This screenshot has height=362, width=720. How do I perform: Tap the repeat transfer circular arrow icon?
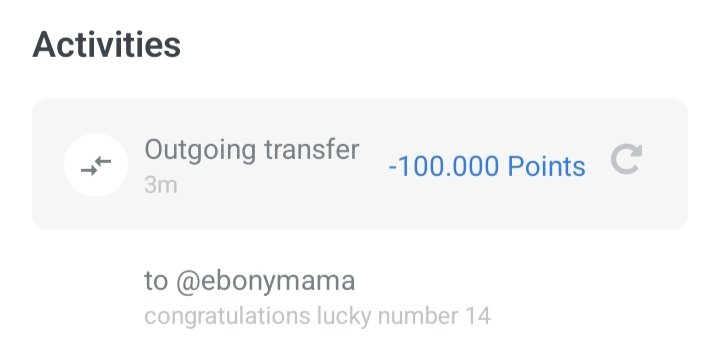(626, 159)
